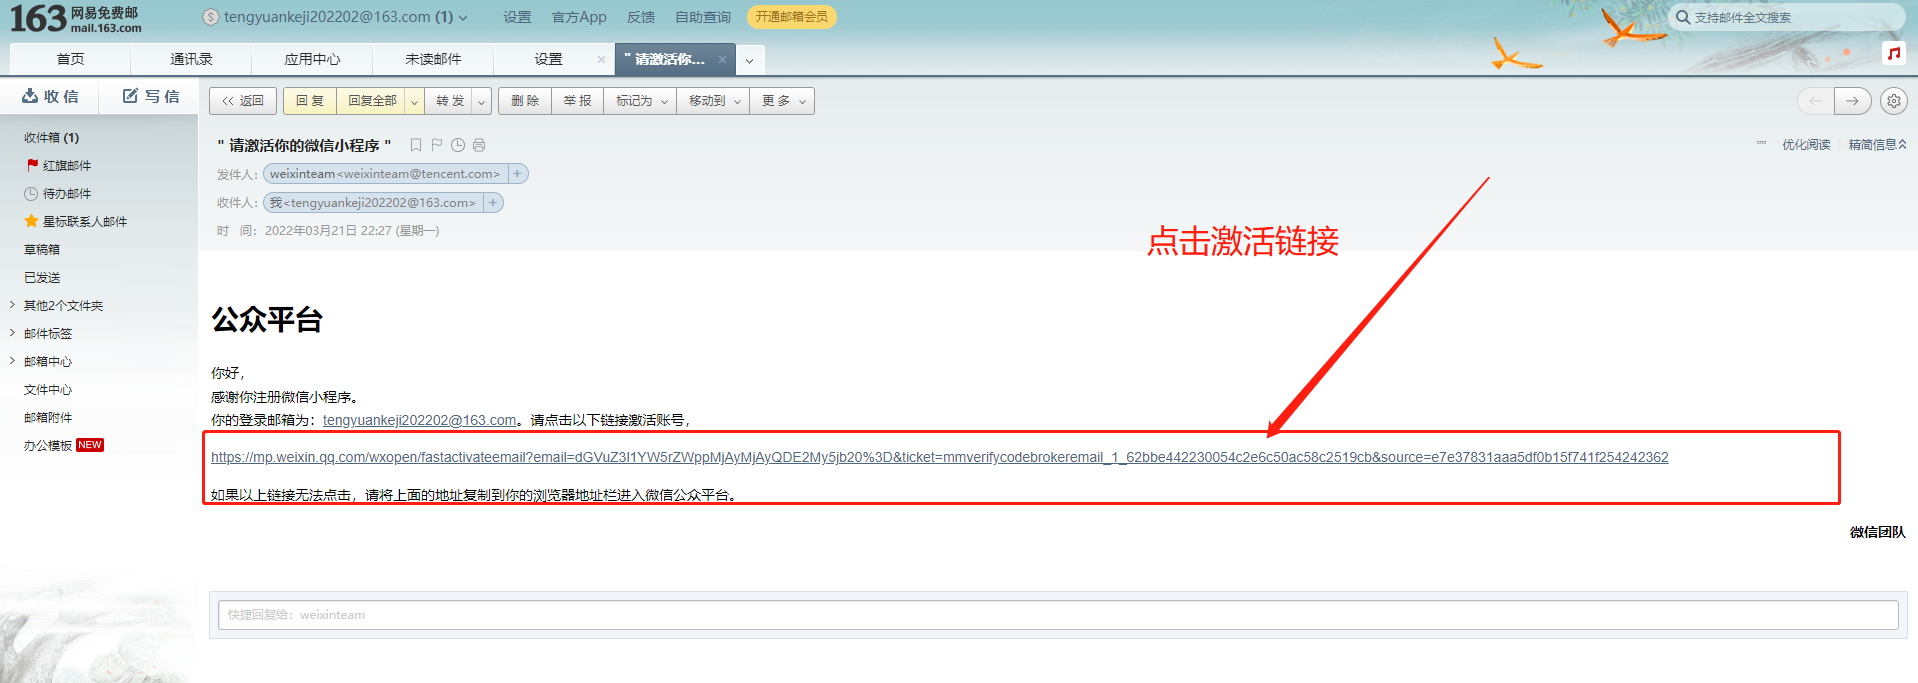This screenshot has width=1918, height=683.
Task: Open 文件中心 in sidebar
Action: [x=48, y=390]
